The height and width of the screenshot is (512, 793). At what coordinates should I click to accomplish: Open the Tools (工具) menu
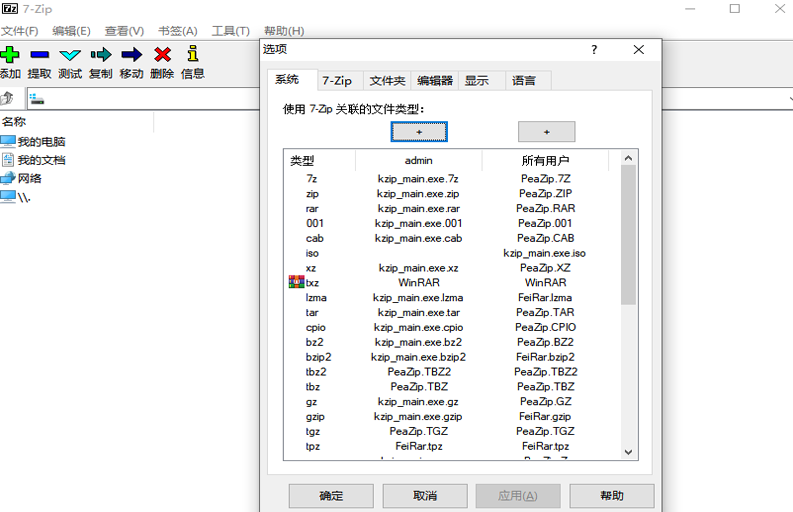click(230, 31)
